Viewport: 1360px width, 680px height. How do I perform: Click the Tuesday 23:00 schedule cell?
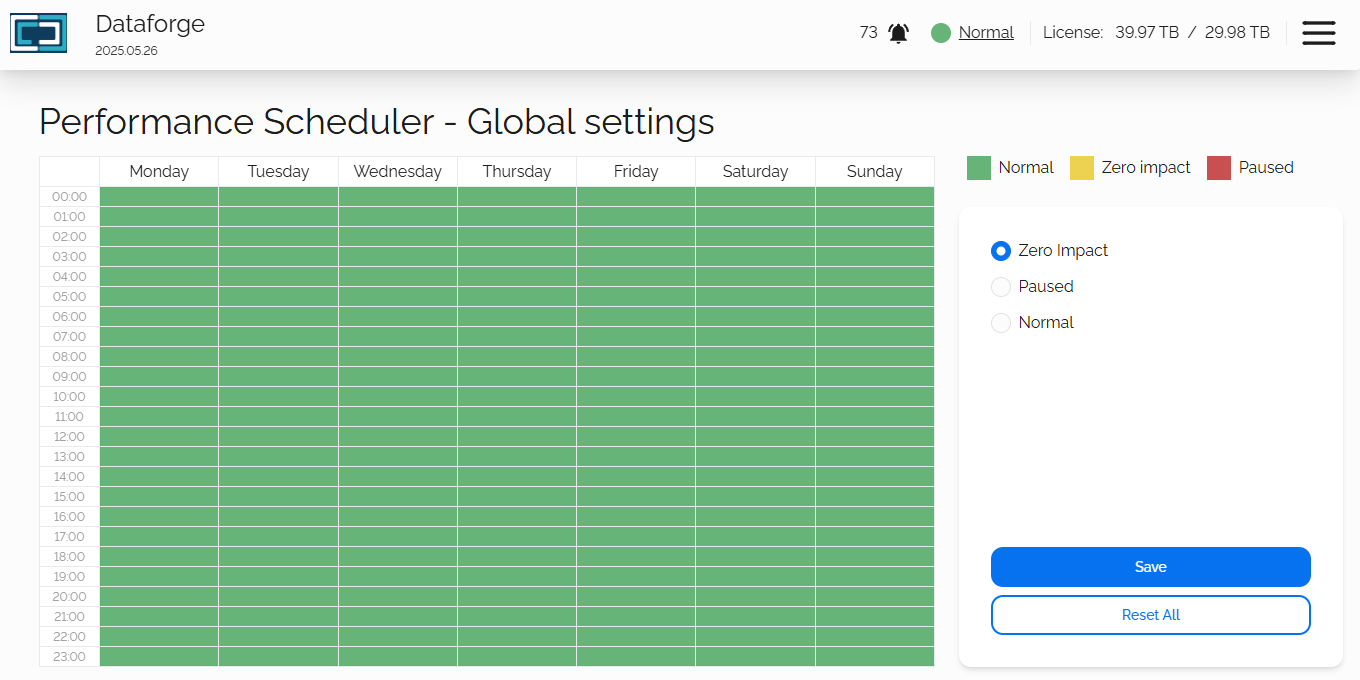[278, 657]
